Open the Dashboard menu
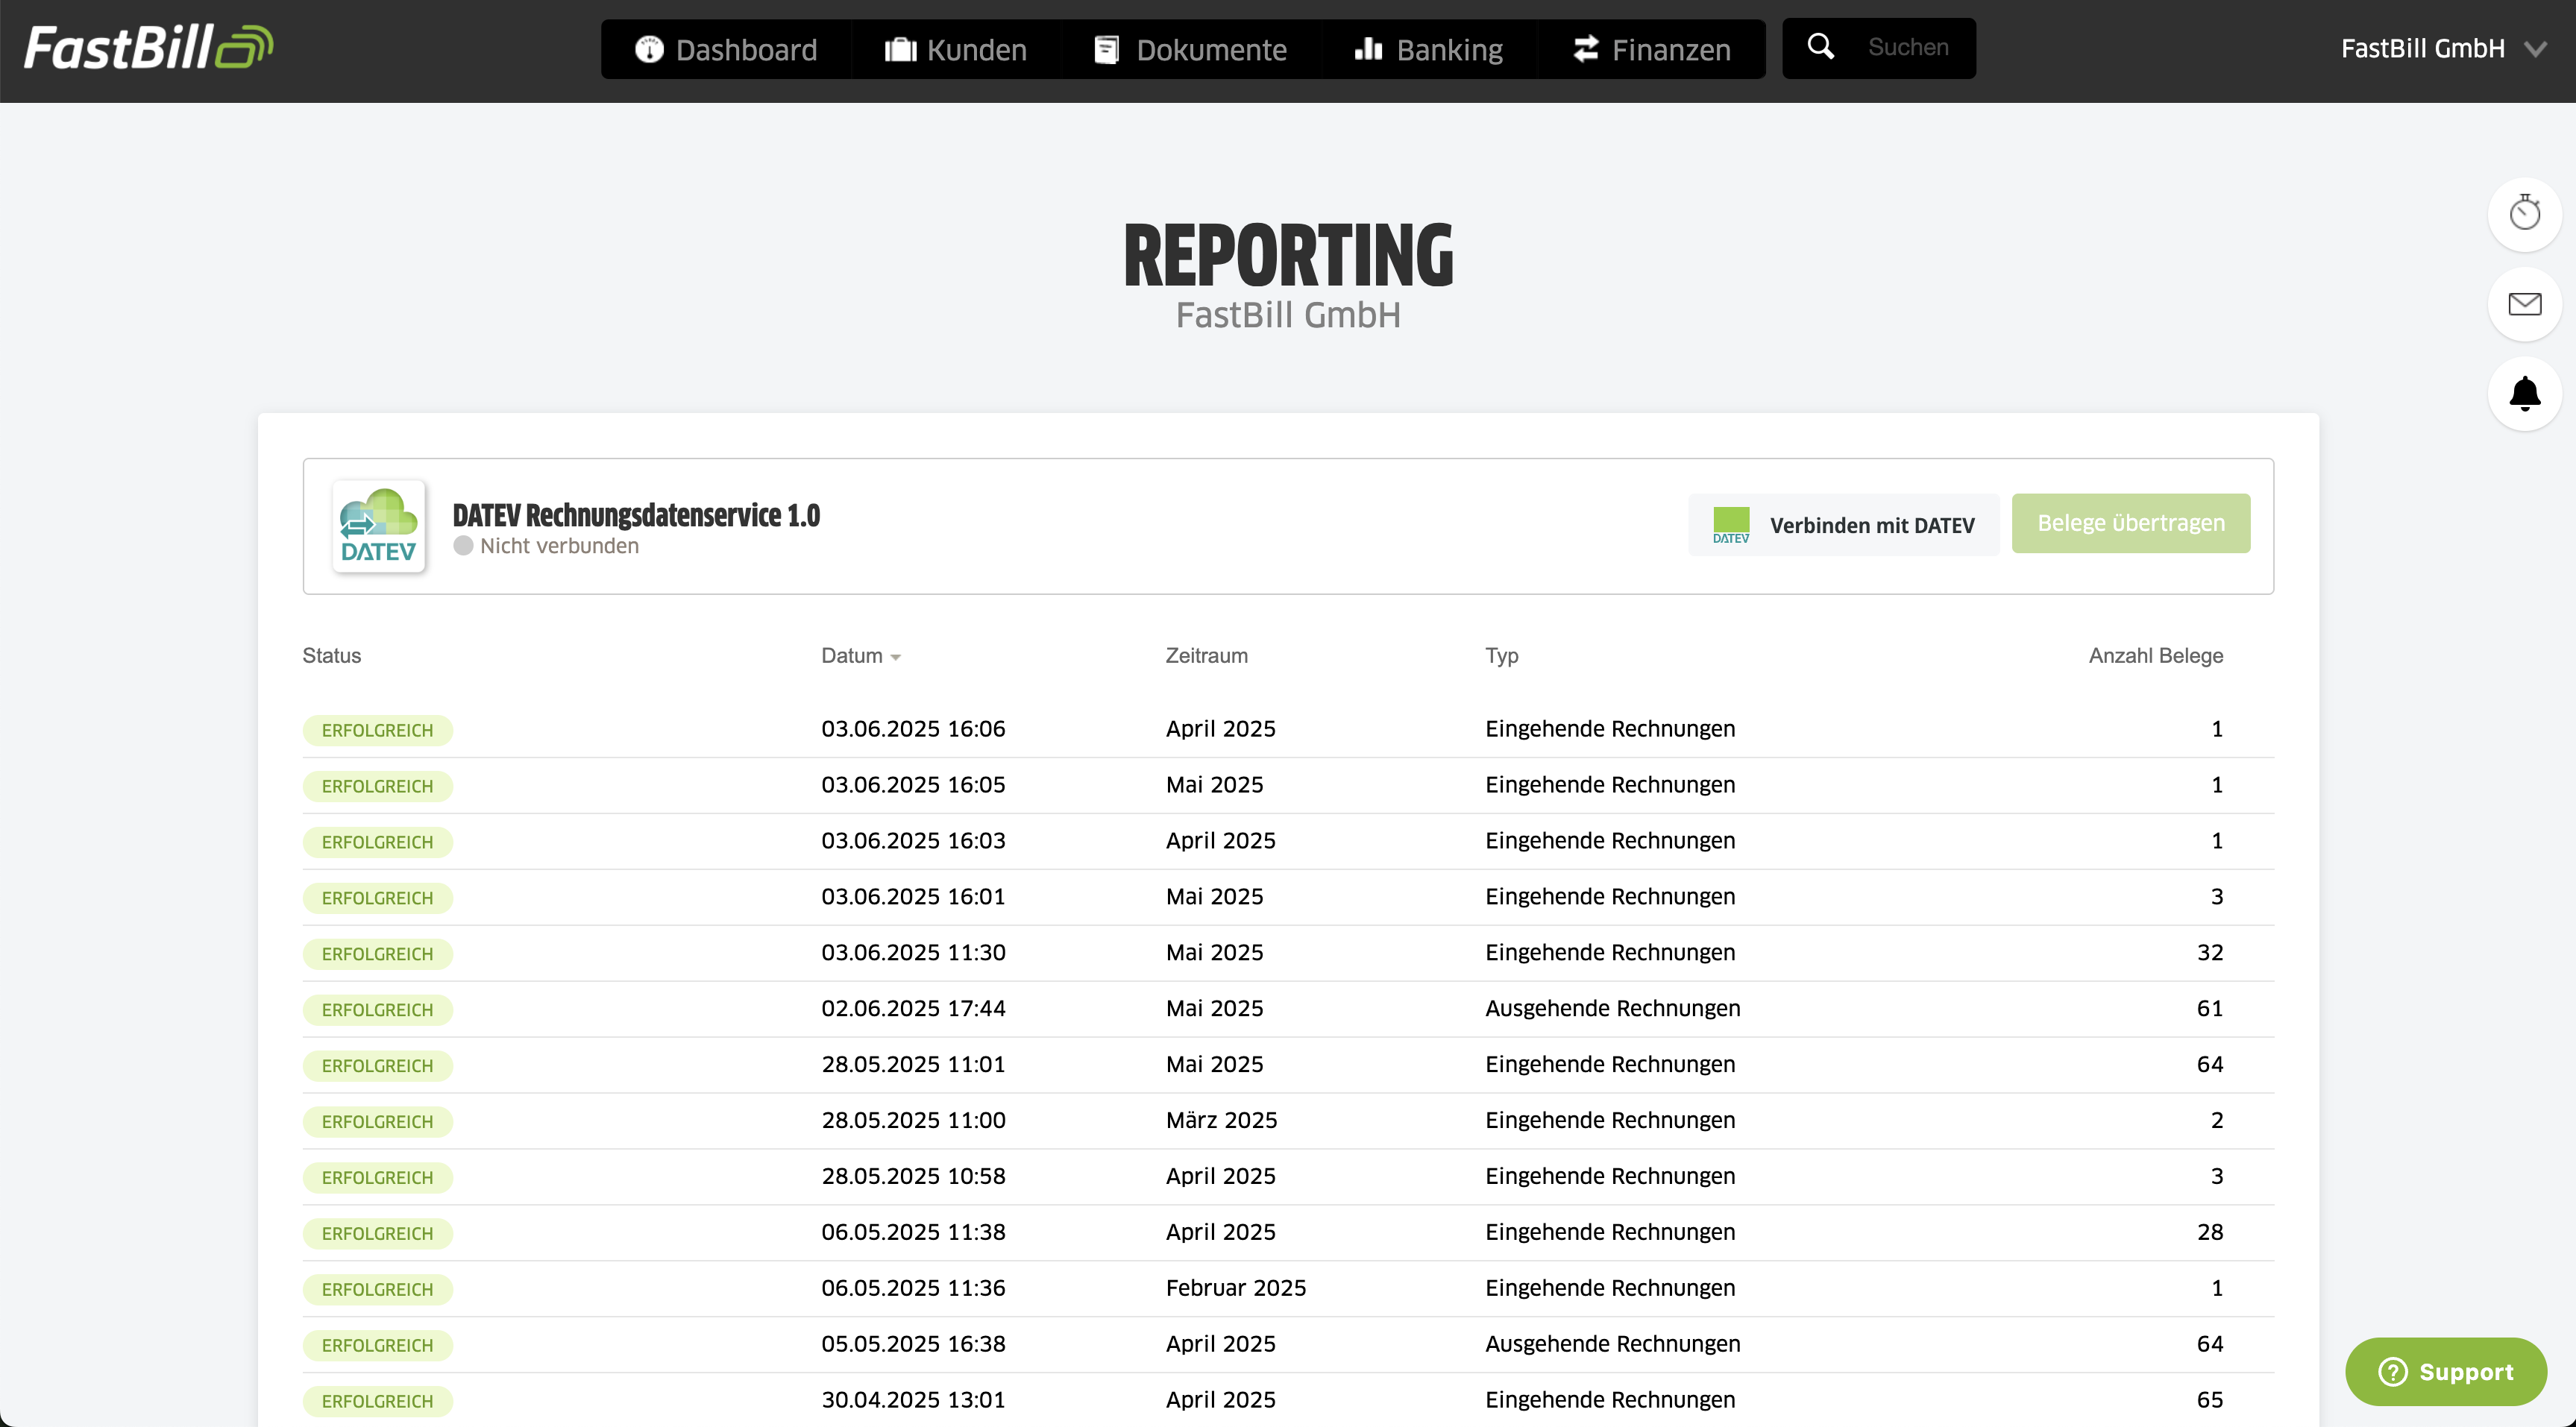Viewport: 2576px width, 1427px height. [x=726, y=49]
